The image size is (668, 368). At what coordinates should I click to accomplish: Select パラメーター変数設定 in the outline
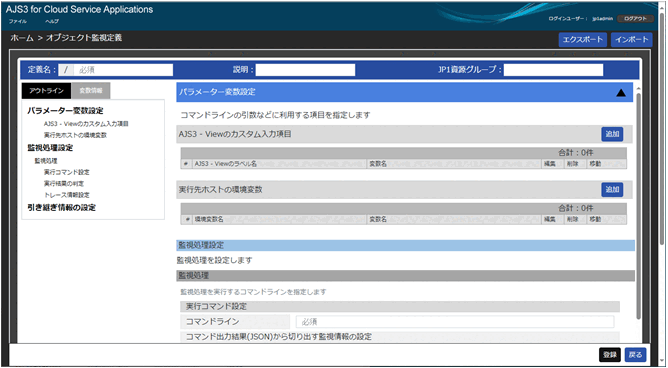pos(65,111)
